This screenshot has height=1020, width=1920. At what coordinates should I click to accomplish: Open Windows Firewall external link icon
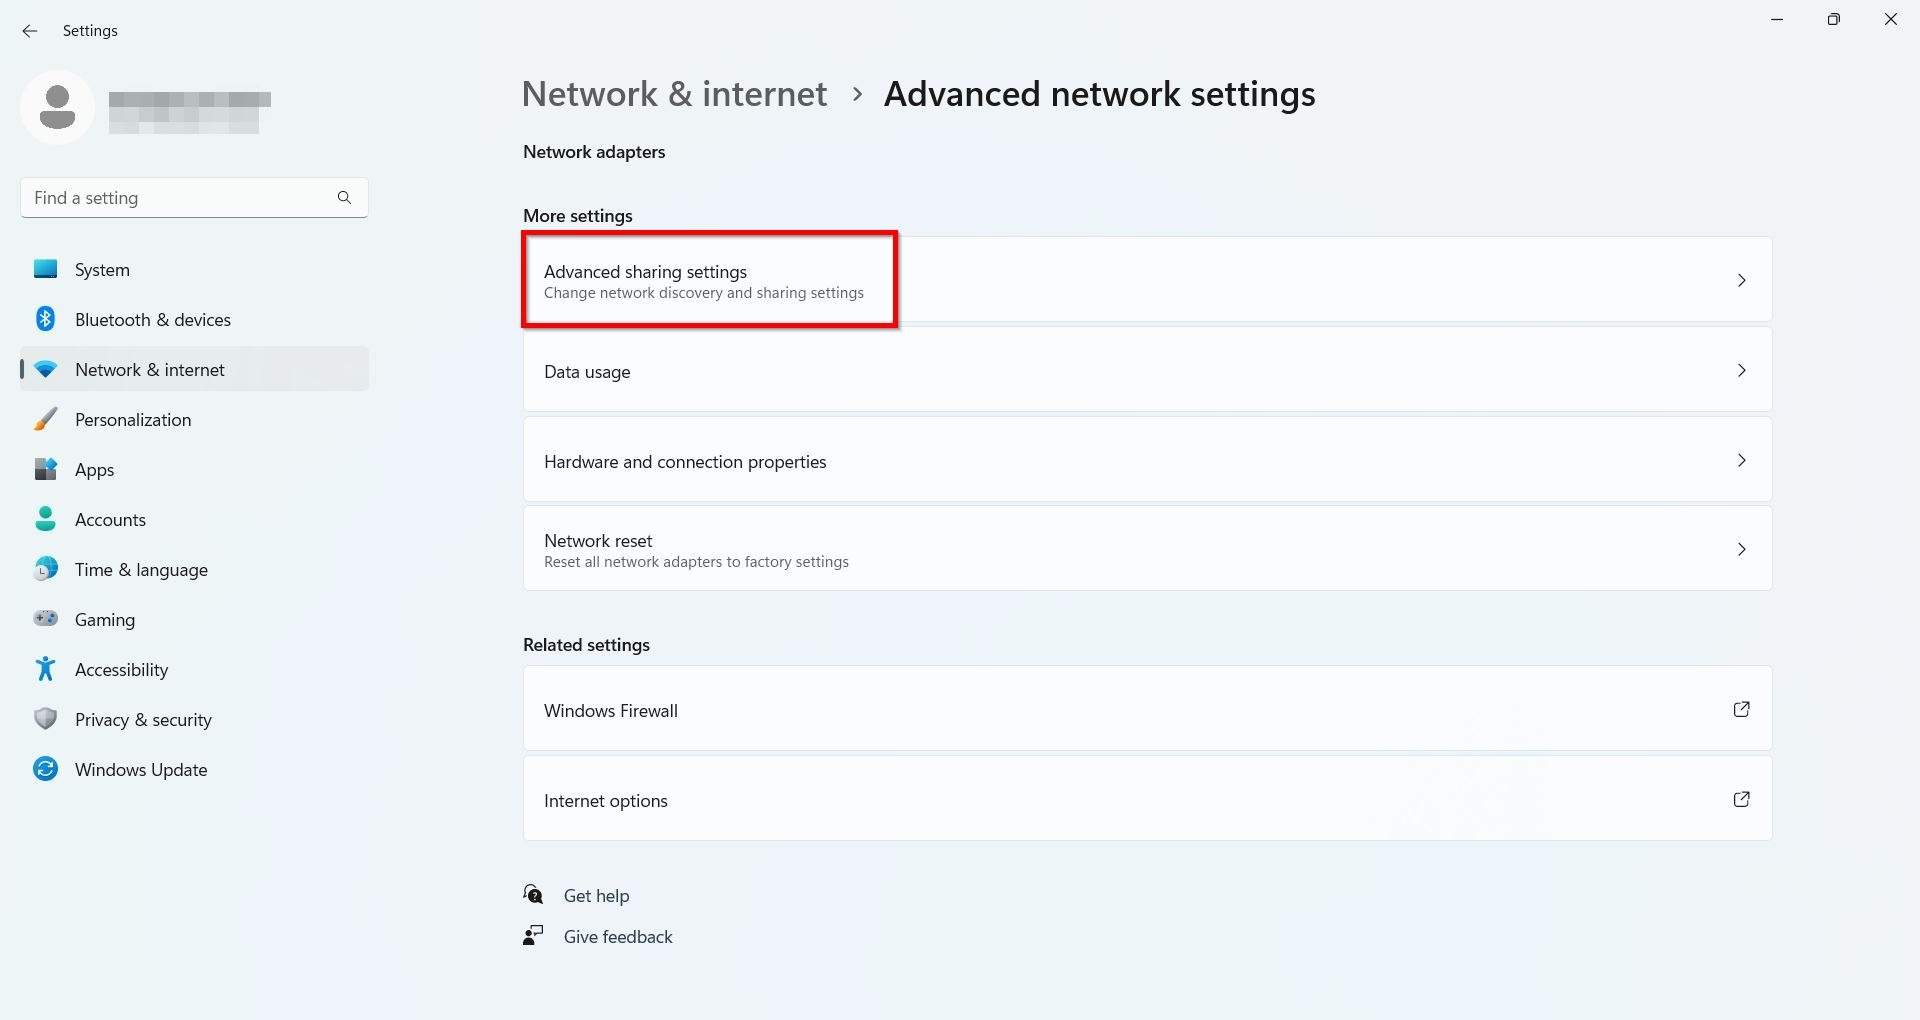pos(1741,709)
